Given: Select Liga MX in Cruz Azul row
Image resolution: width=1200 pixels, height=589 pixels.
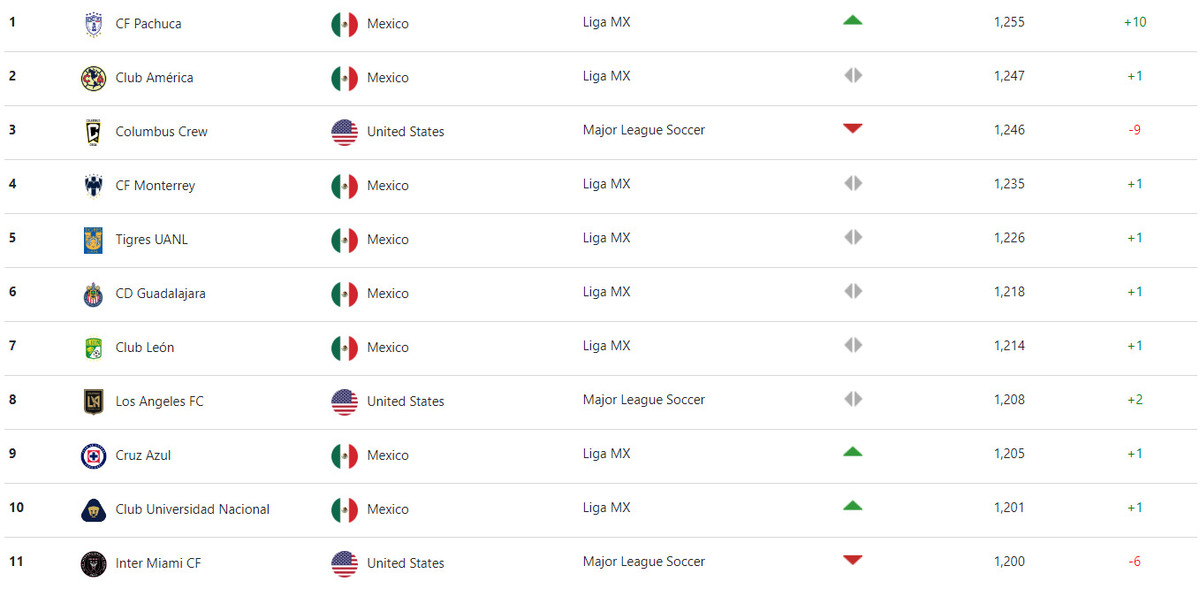Looking at the screenshot, I should click(607, 453).
